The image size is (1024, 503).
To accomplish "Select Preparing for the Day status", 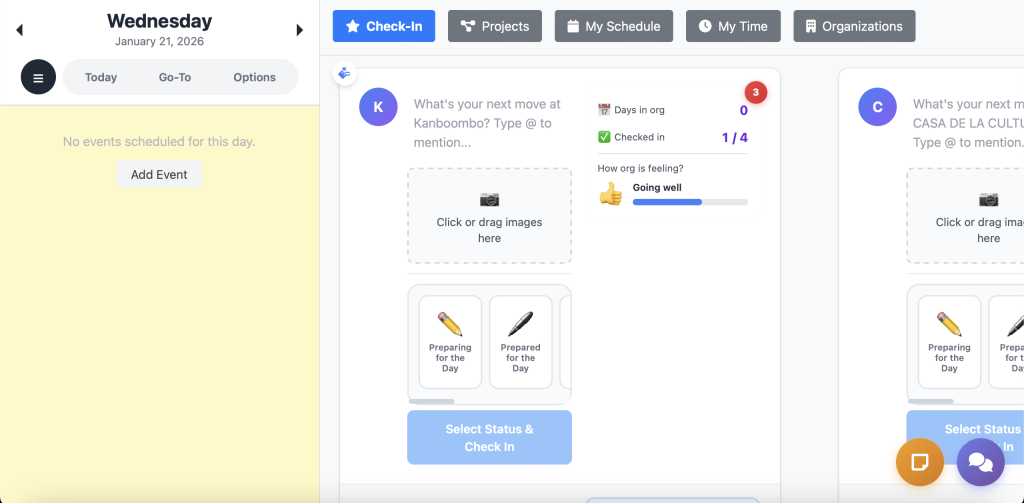I will [x=450, y=341].
